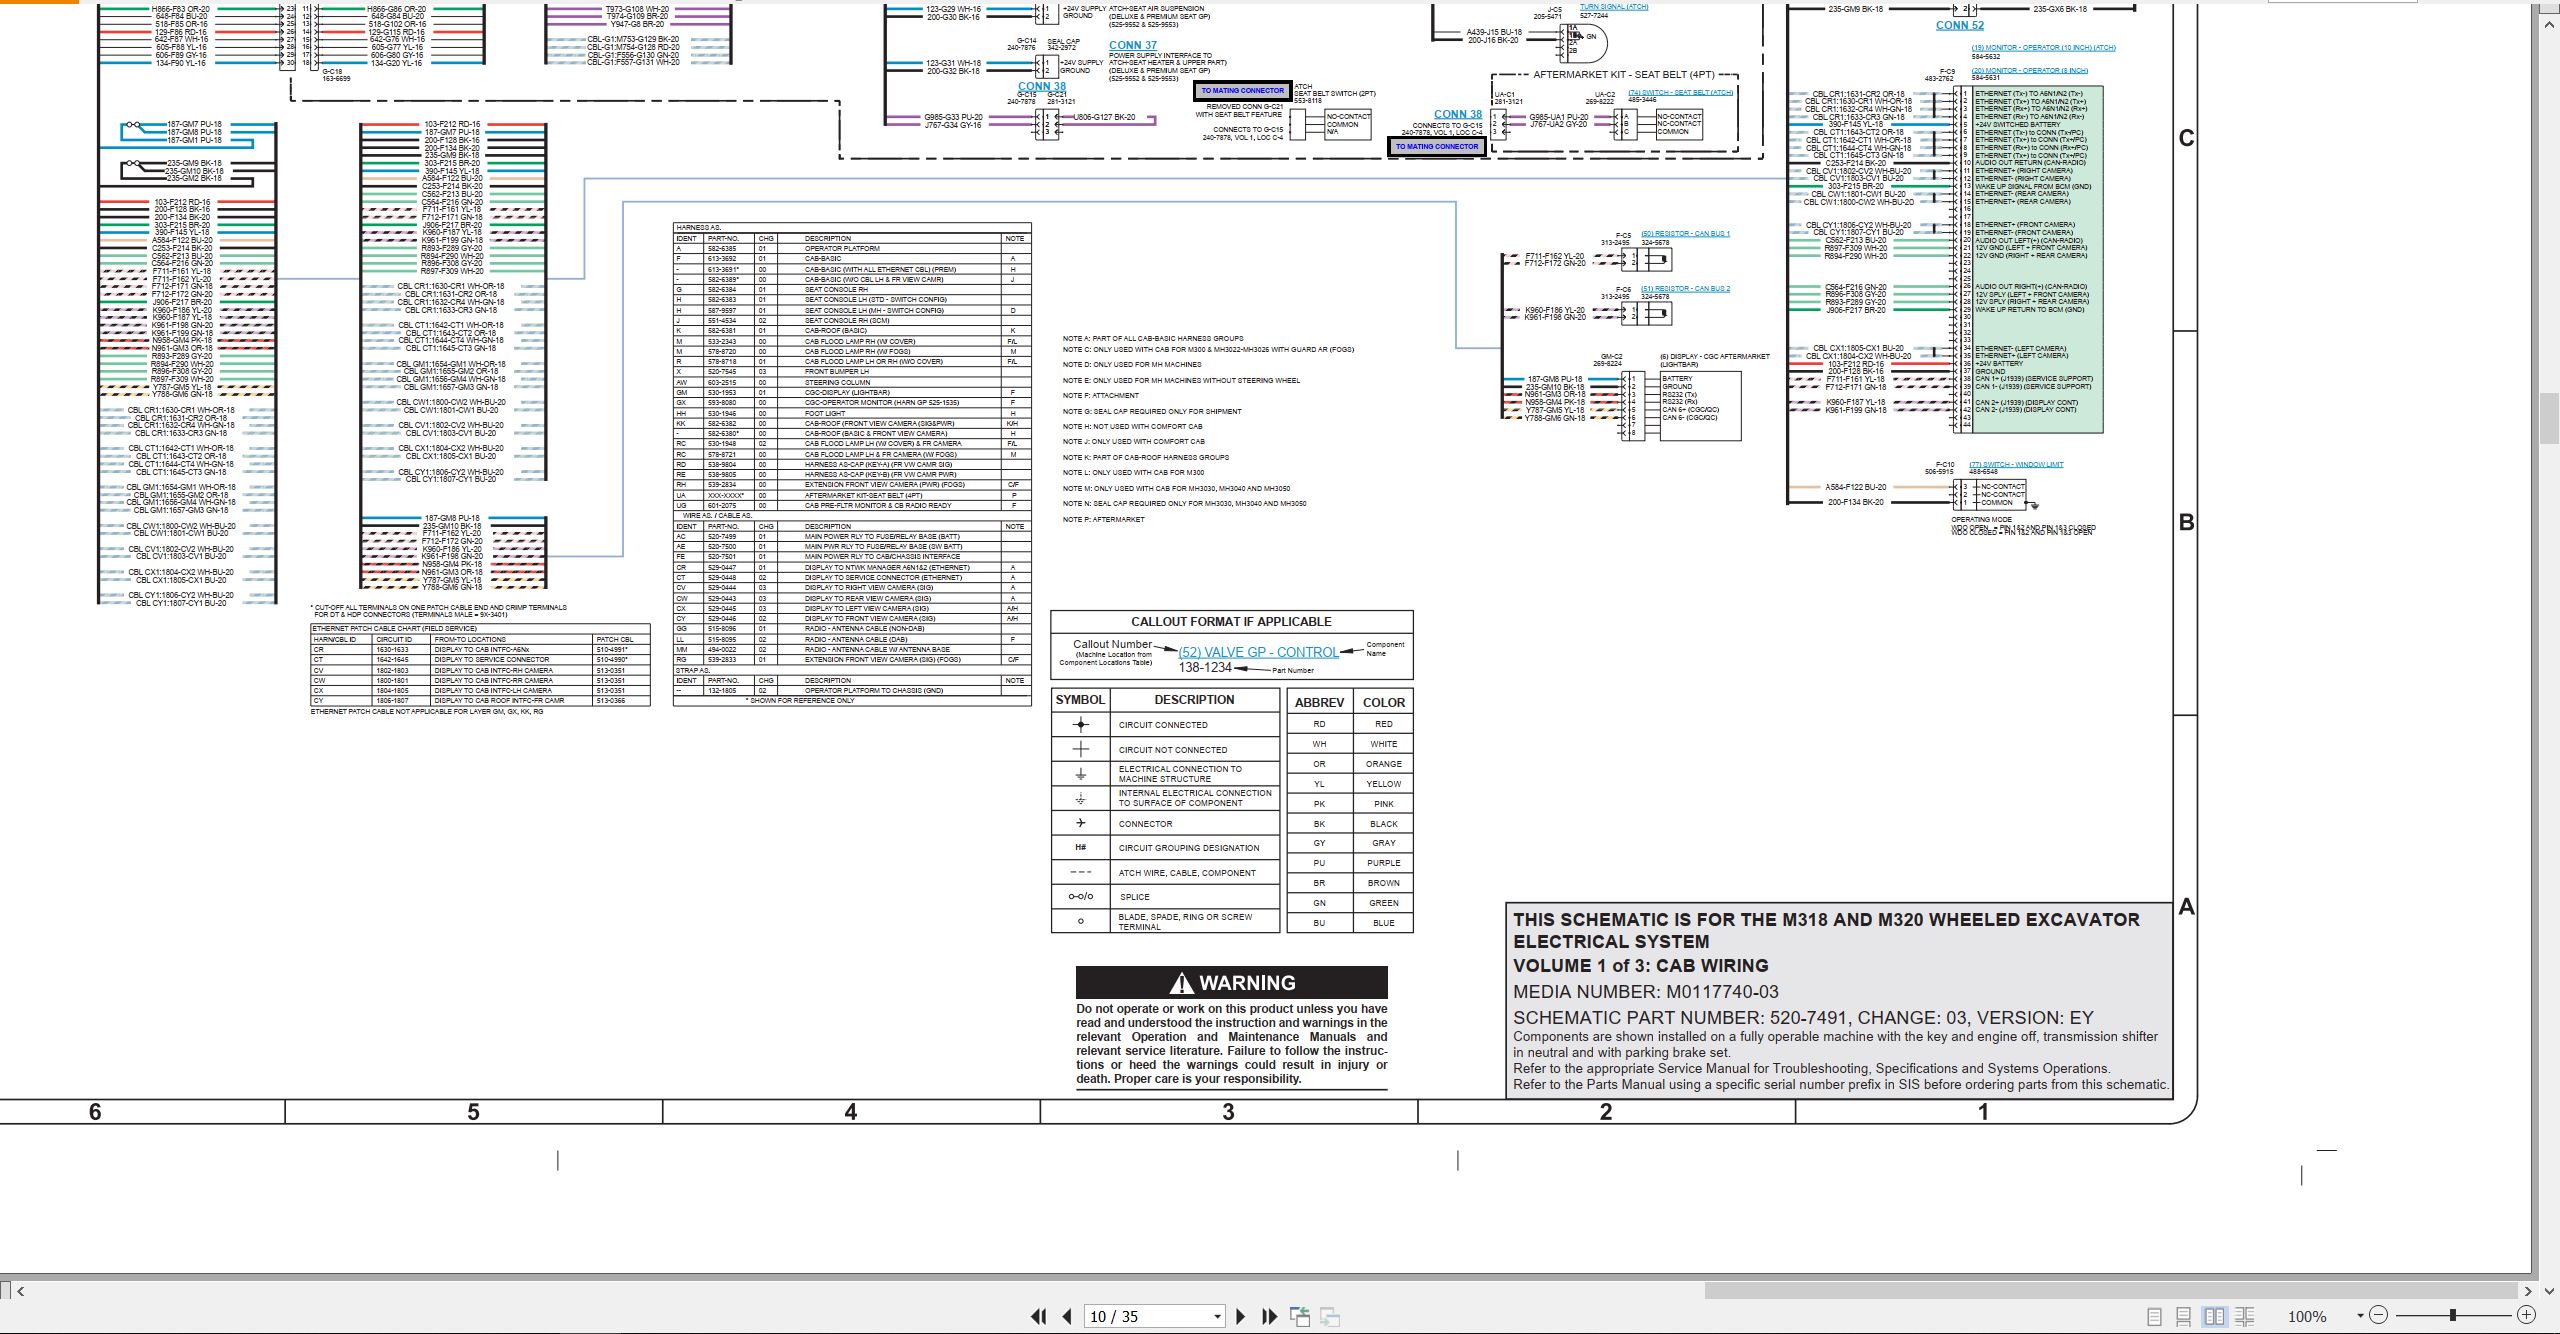Click the ABBREV column header in legend
Screen dimensions: 2560x1334
point(1319,702)
